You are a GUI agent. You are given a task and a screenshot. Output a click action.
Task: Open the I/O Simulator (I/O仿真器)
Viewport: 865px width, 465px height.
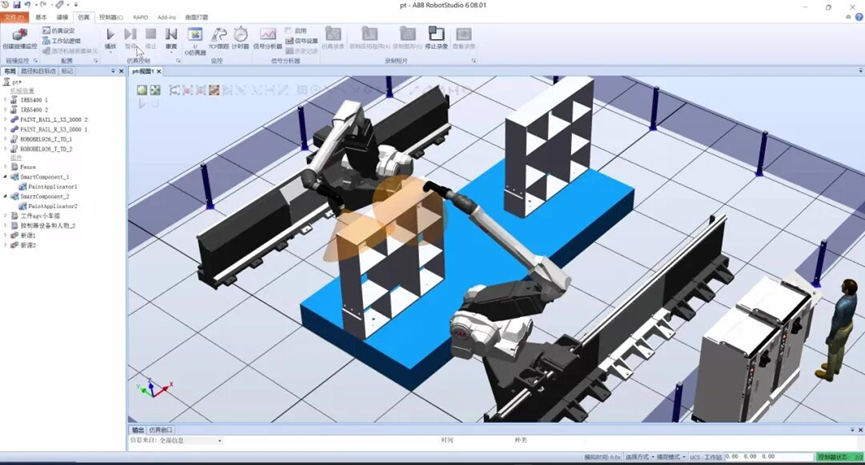tap(195, 41)
